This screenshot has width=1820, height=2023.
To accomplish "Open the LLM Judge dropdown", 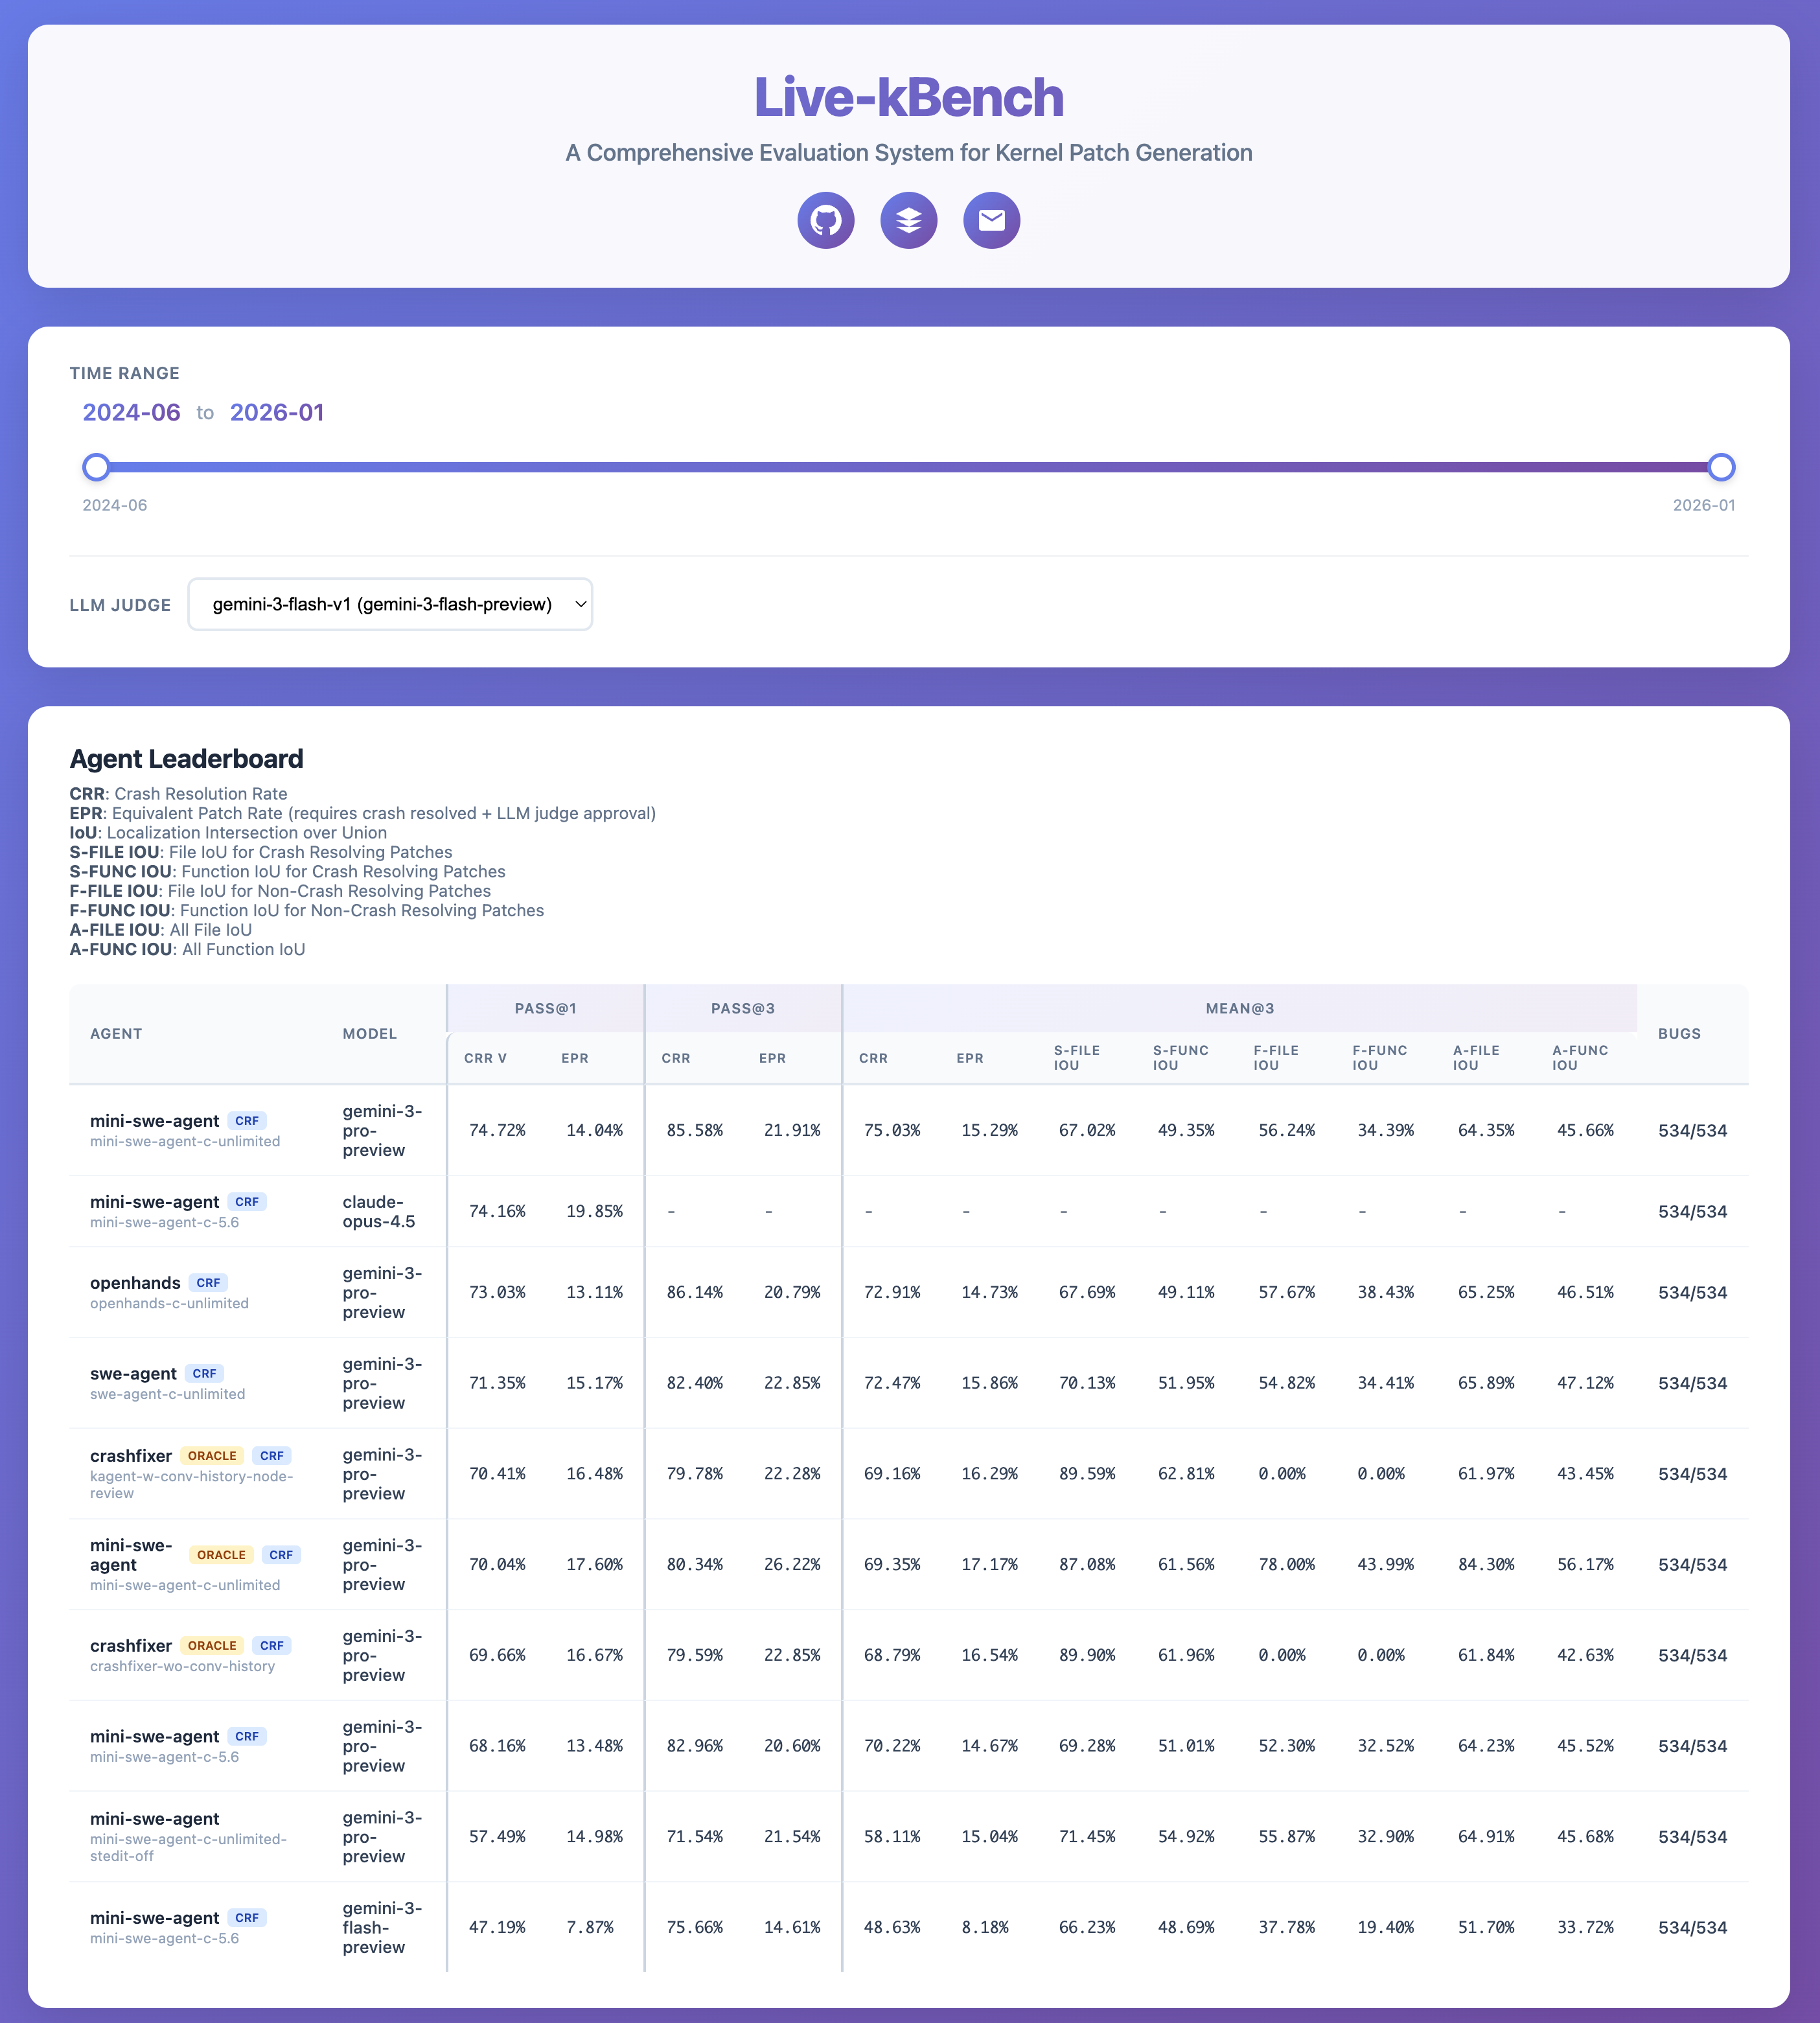I will [390, 604].
